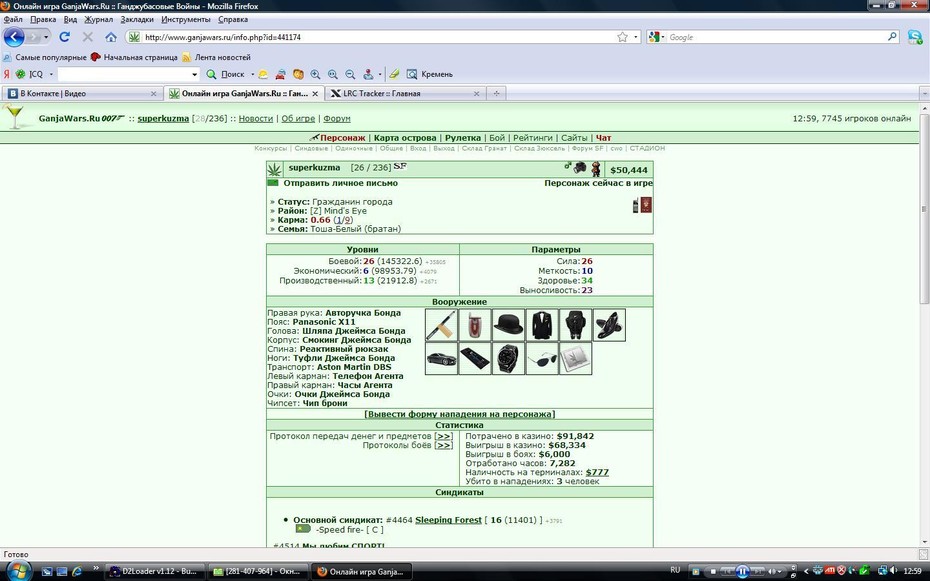The height and width of the screenshot is (581, 930).
Task: Open the Закладки menu
Action: click(x=137, y=19)
